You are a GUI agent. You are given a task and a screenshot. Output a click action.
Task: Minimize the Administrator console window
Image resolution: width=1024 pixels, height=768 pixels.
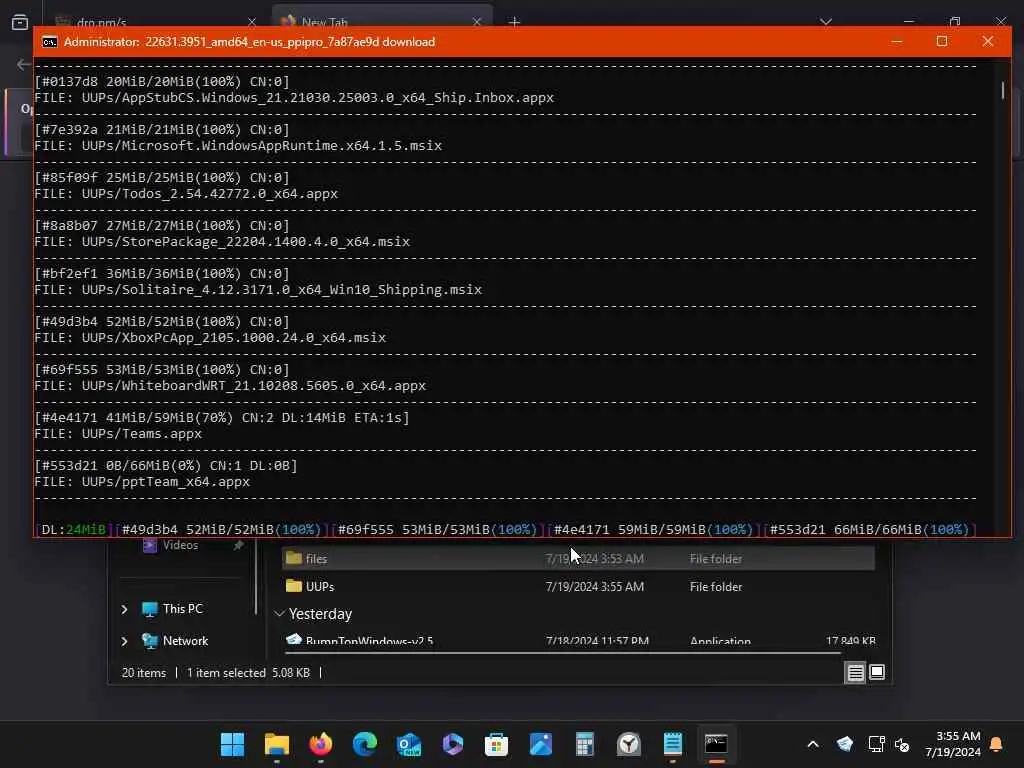tap(897, 41)
